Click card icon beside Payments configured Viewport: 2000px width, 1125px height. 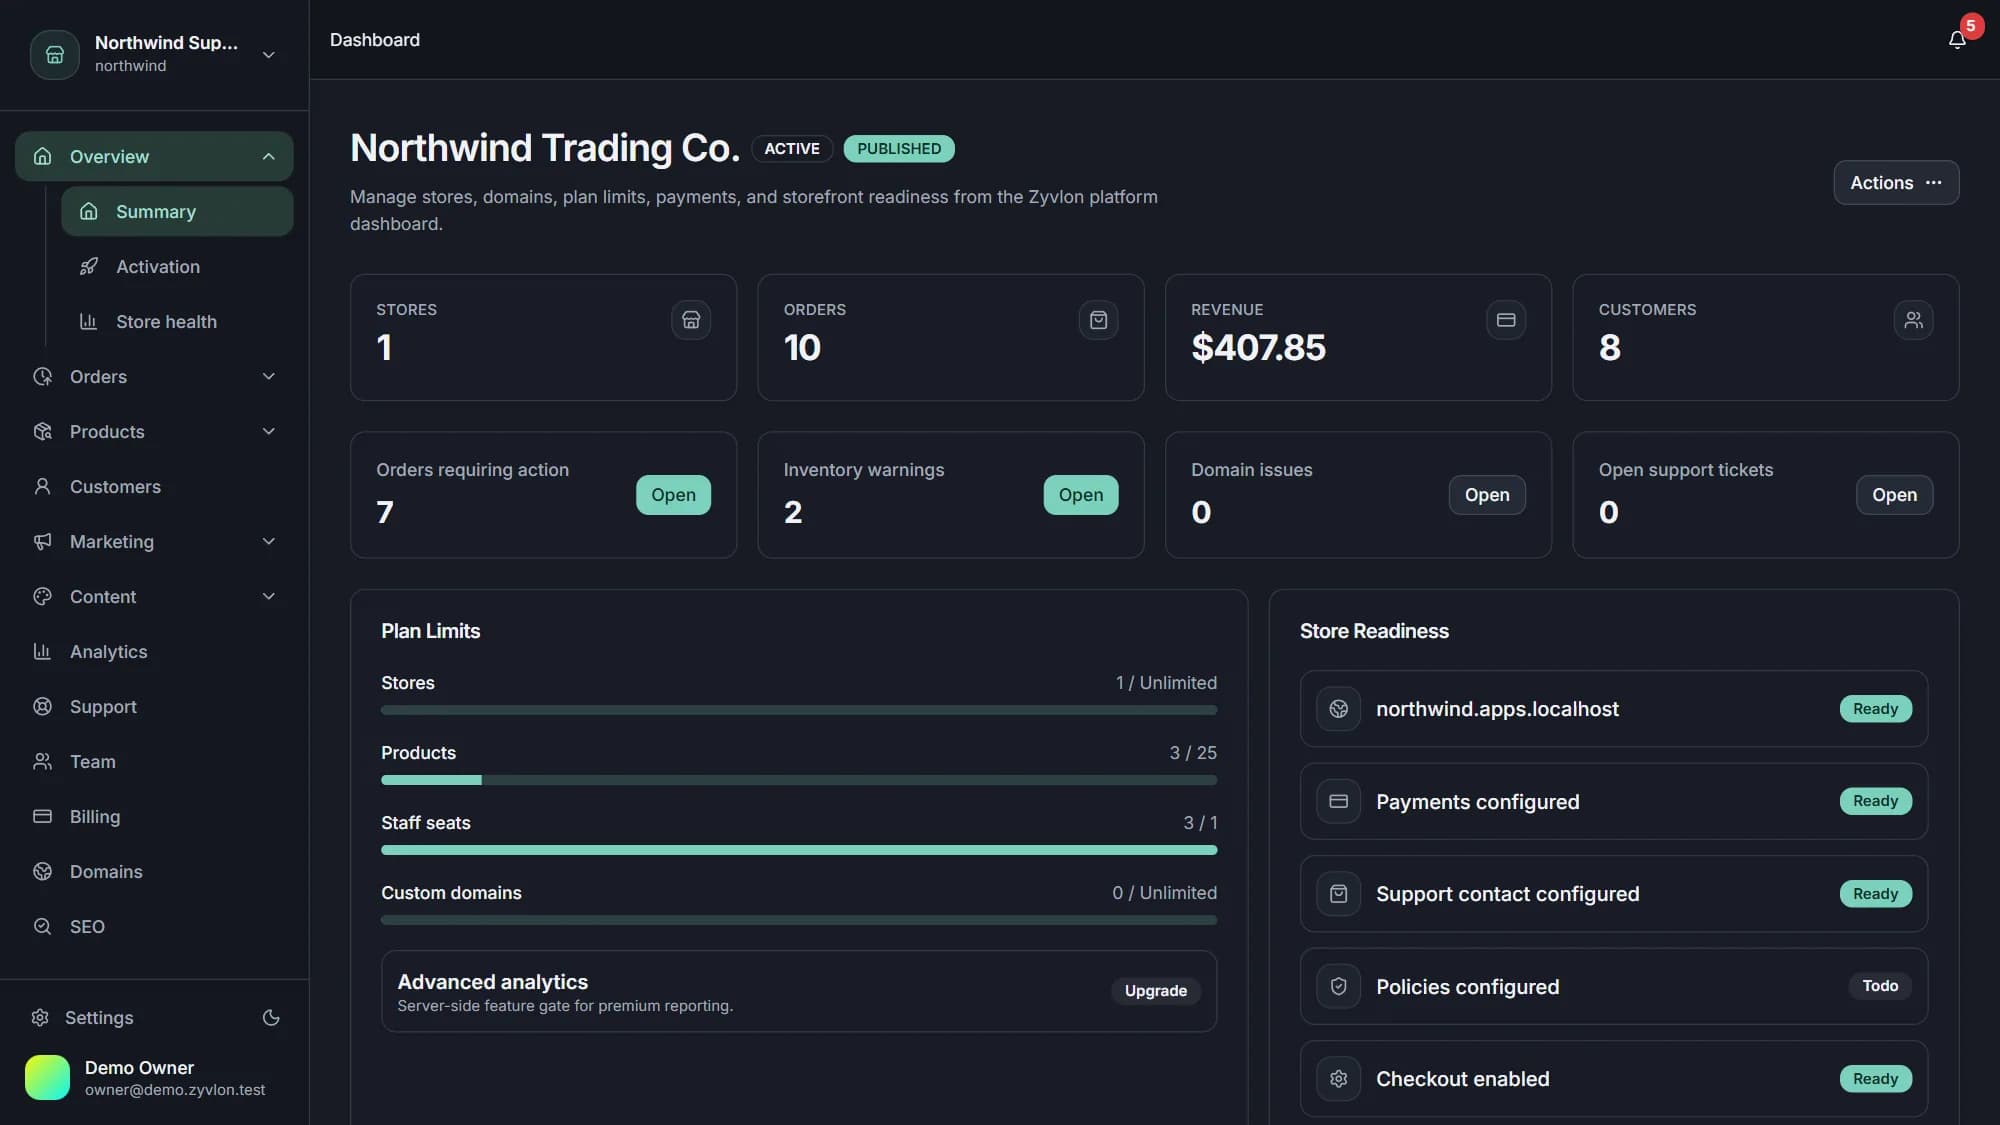1338,801
